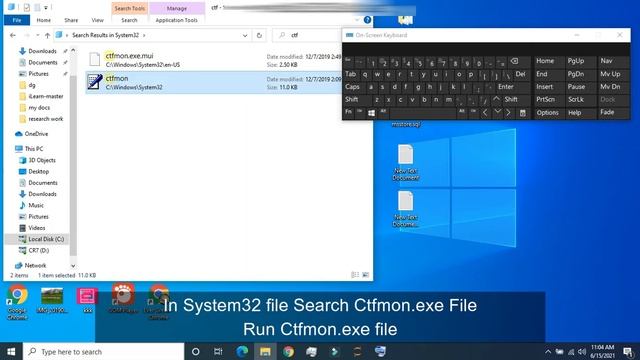Open Desktop under This PC
Viewport: 640px width, 360px height.
point(38,171)
